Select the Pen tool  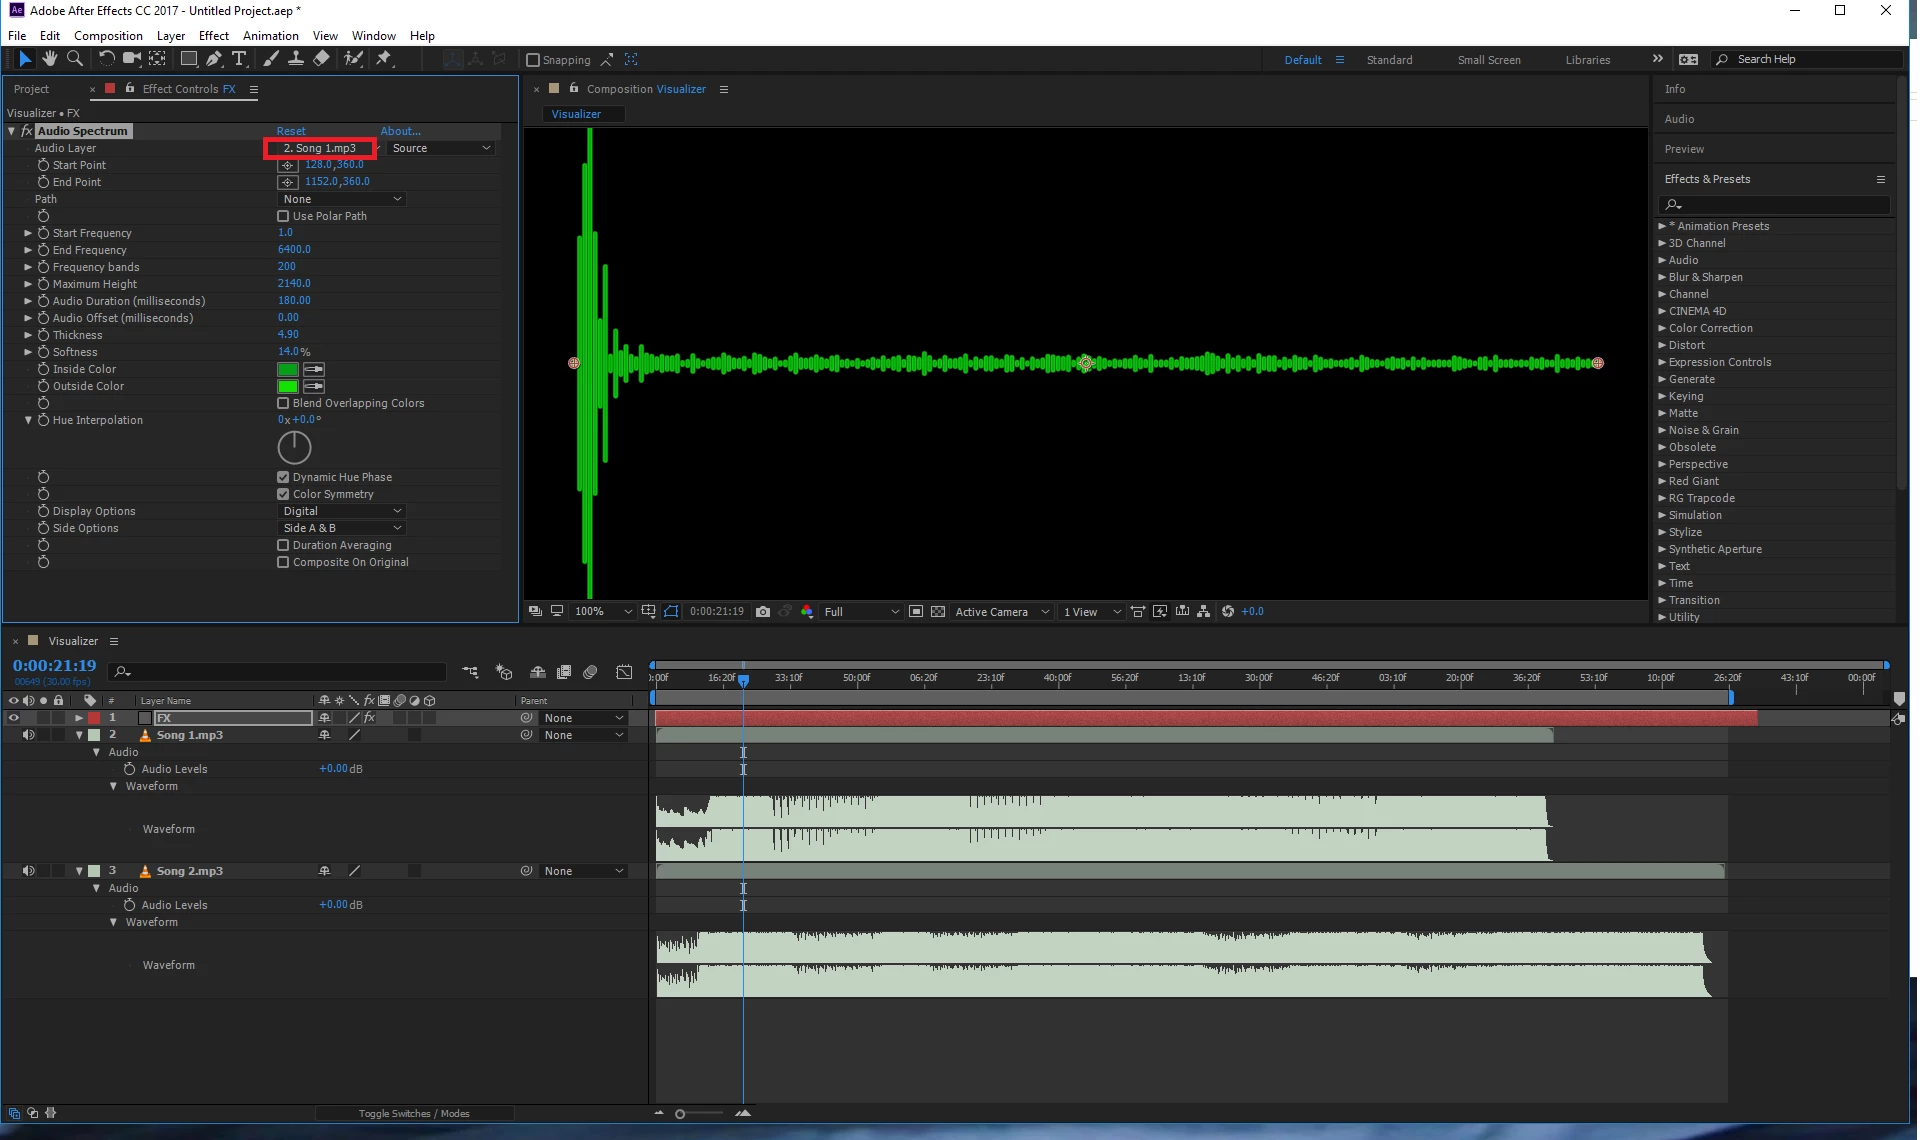tap(214, 59)
